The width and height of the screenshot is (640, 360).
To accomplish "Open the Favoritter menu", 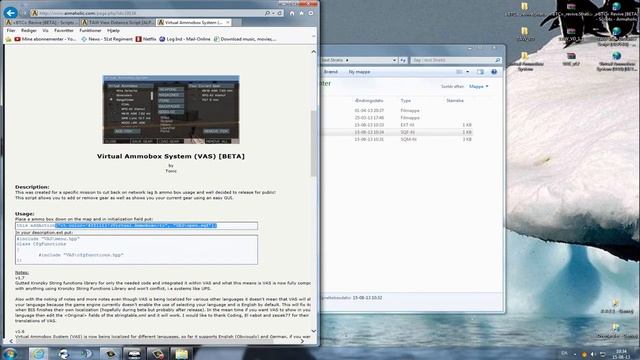I will click(x=64, y=31).
